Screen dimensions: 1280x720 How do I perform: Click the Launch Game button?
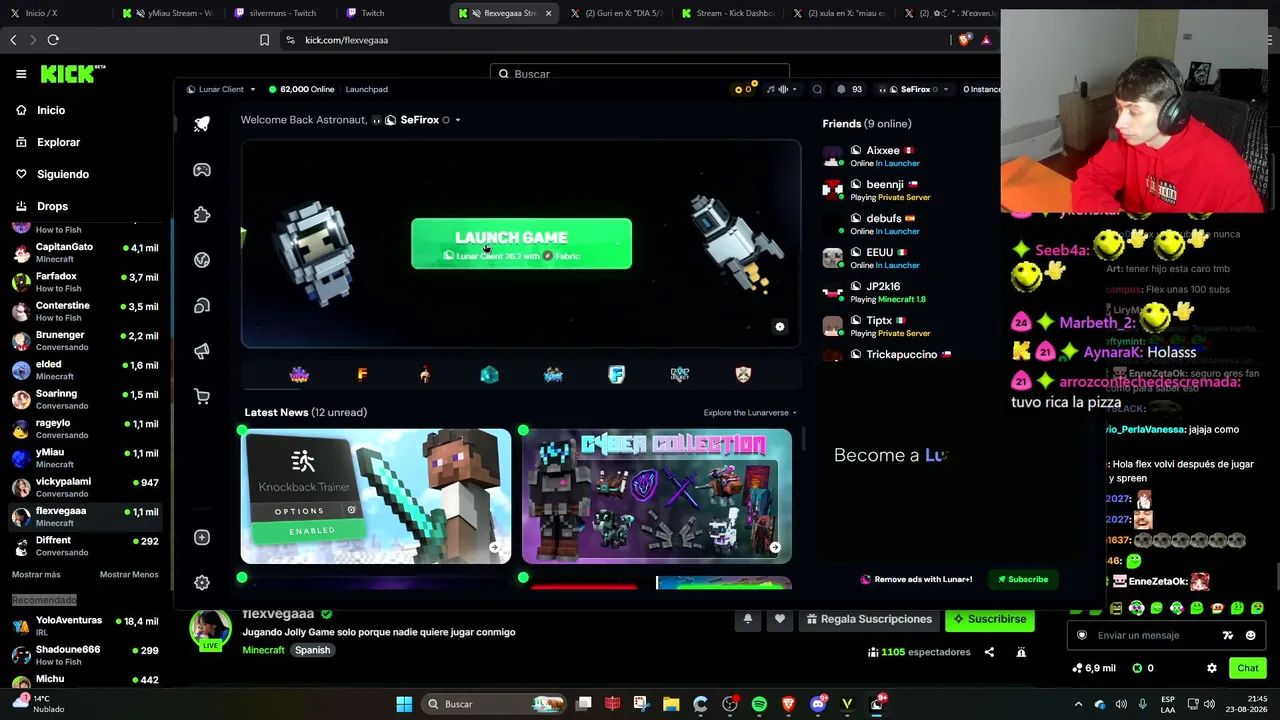[x=521, y=244]
